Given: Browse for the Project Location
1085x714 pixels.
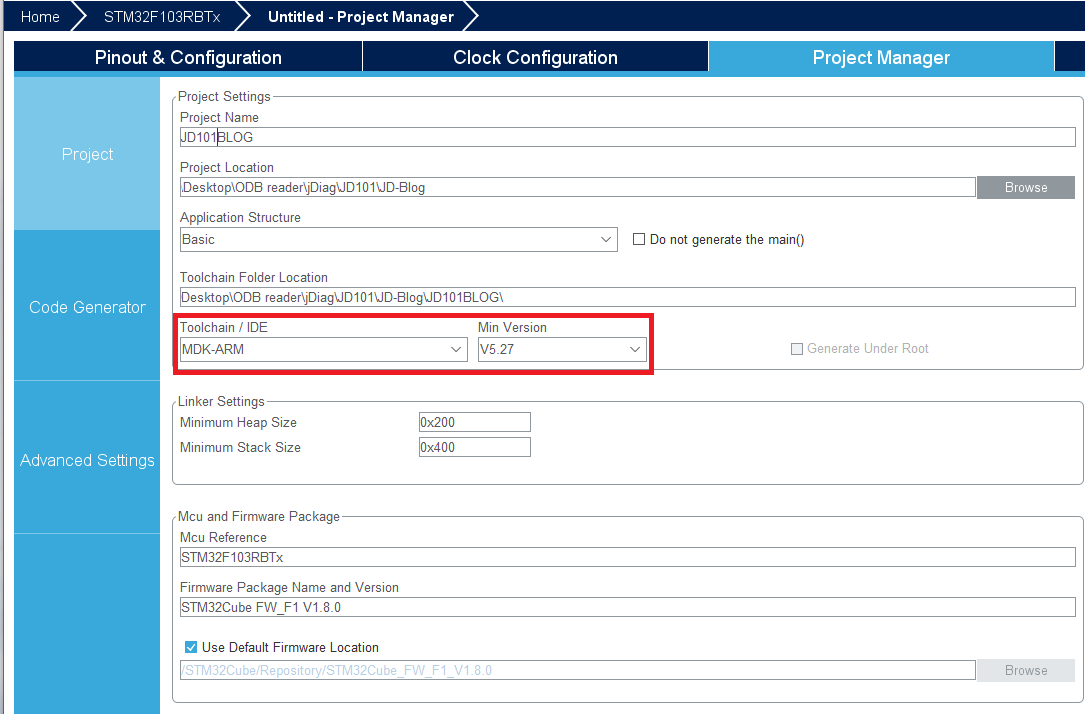Looking at the screenshot, I should point(1026,187).
